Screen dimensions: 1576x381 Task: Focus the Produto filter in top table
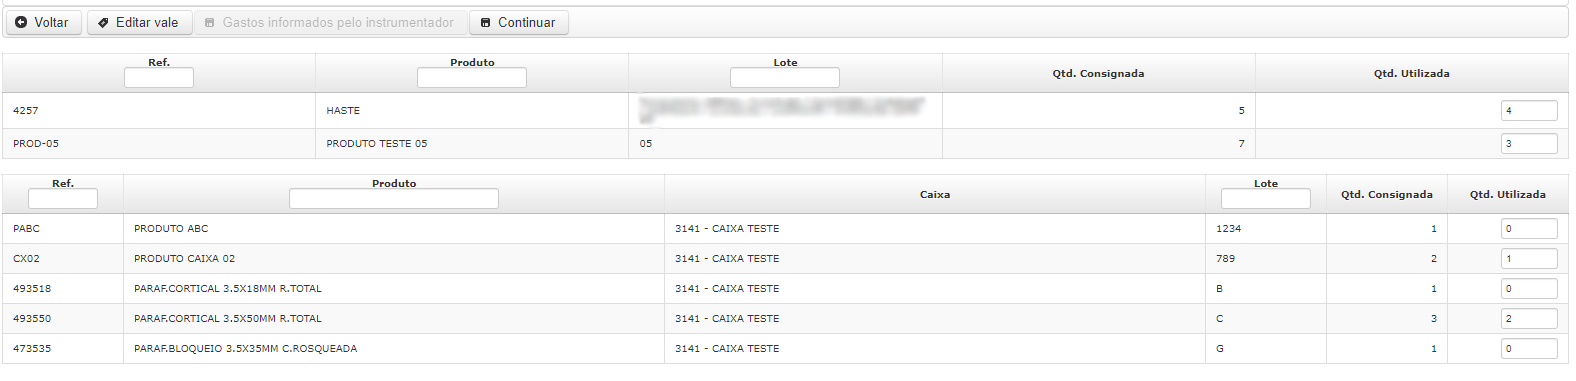coord(472,78)
